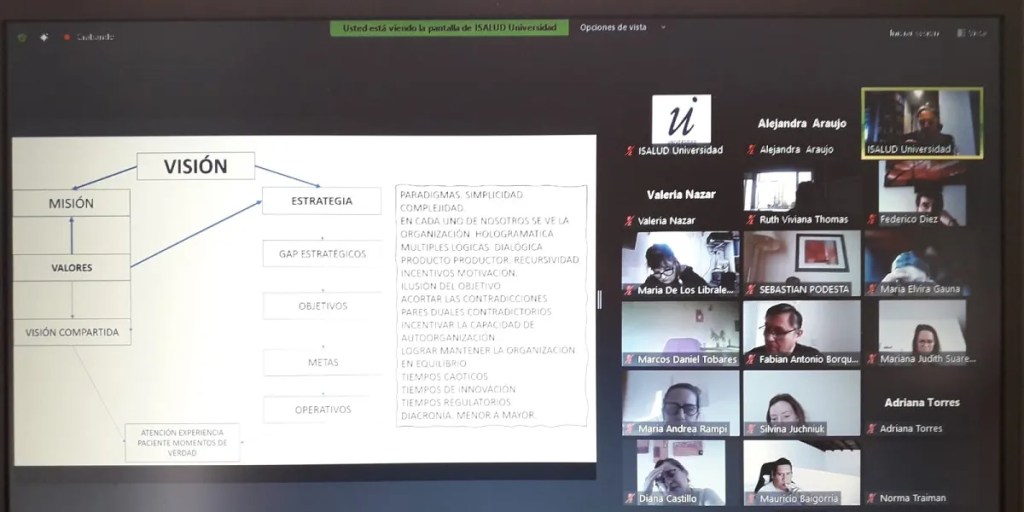Click muted mic icon beside Diana Castillo
Screen dimensions: 1024x512
[x=629, y=498]
